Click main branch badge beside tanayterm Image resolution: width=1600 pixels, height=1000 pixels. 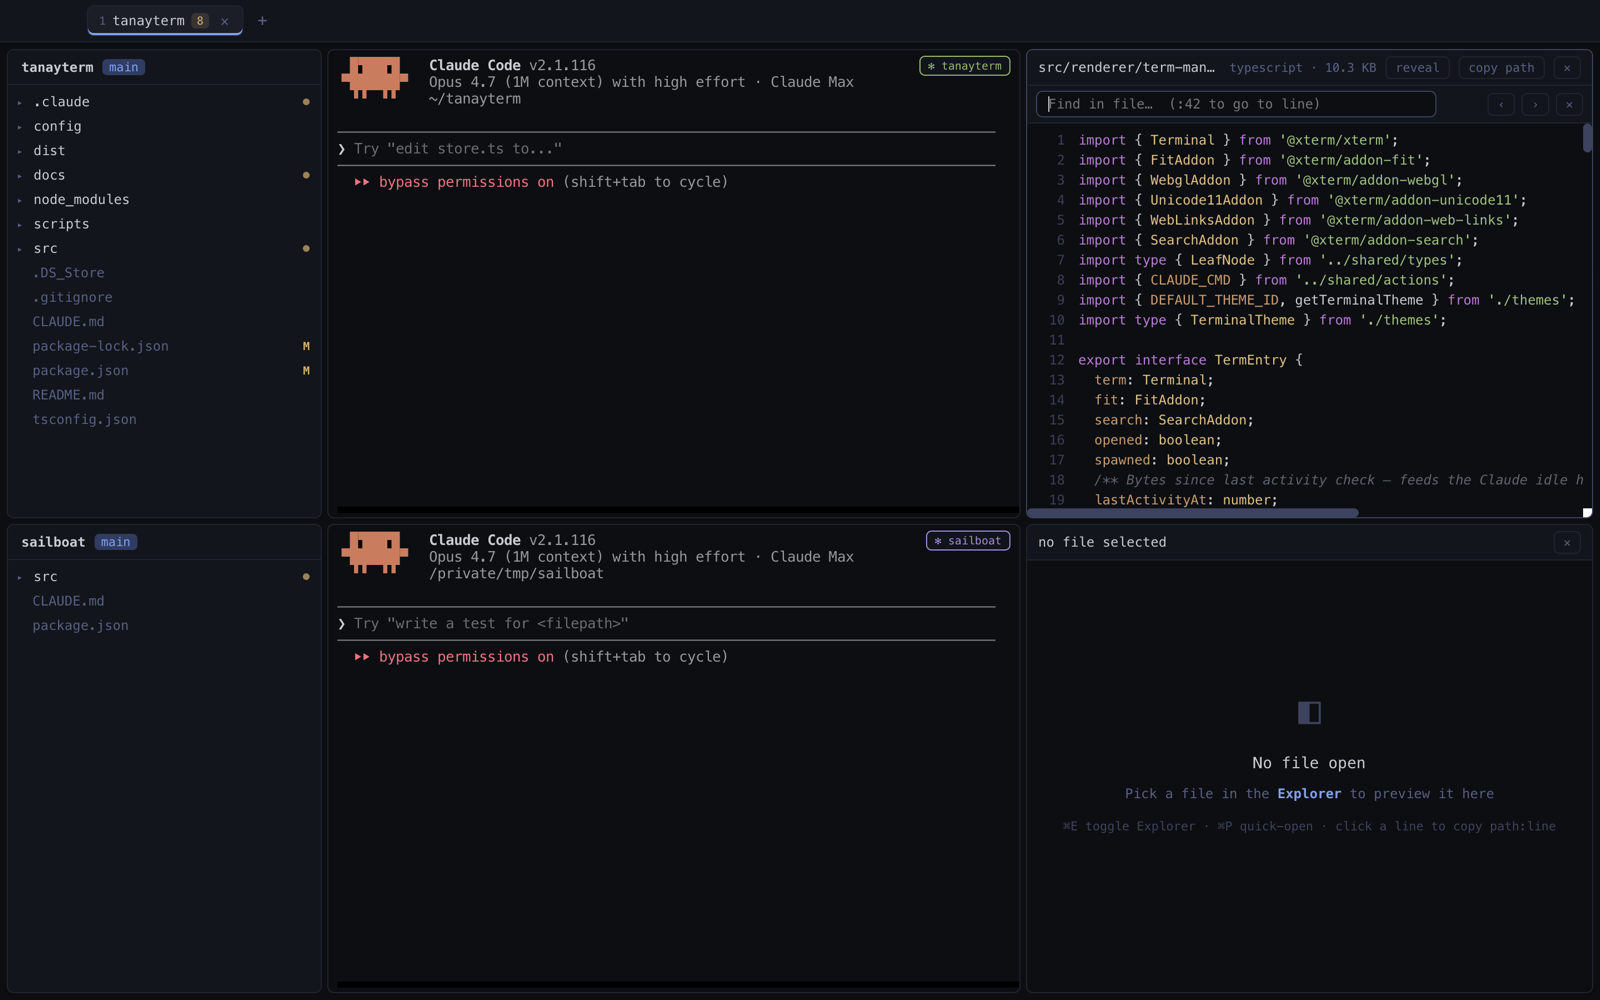124,67
